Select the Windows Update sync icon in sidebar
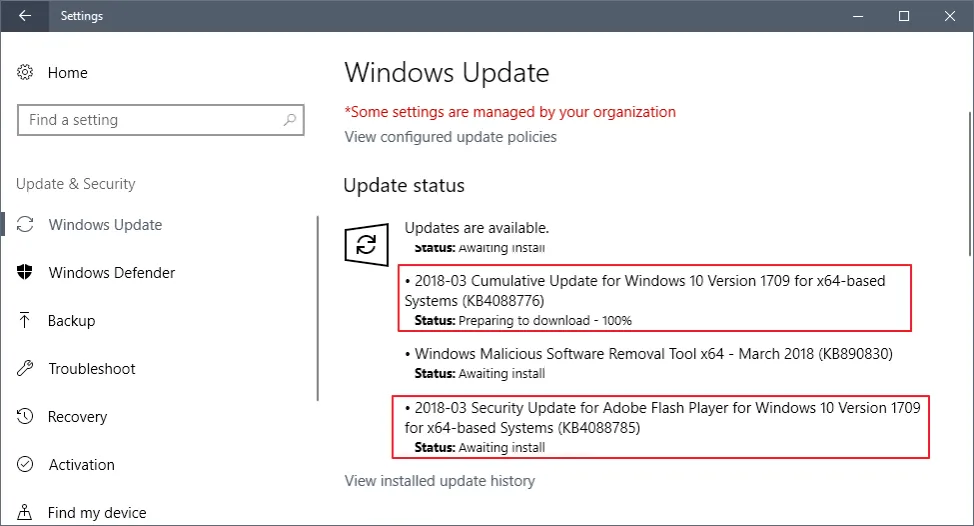Image resolution: width=974 pixels, height=526 pixels. click(x=25, y=224)
